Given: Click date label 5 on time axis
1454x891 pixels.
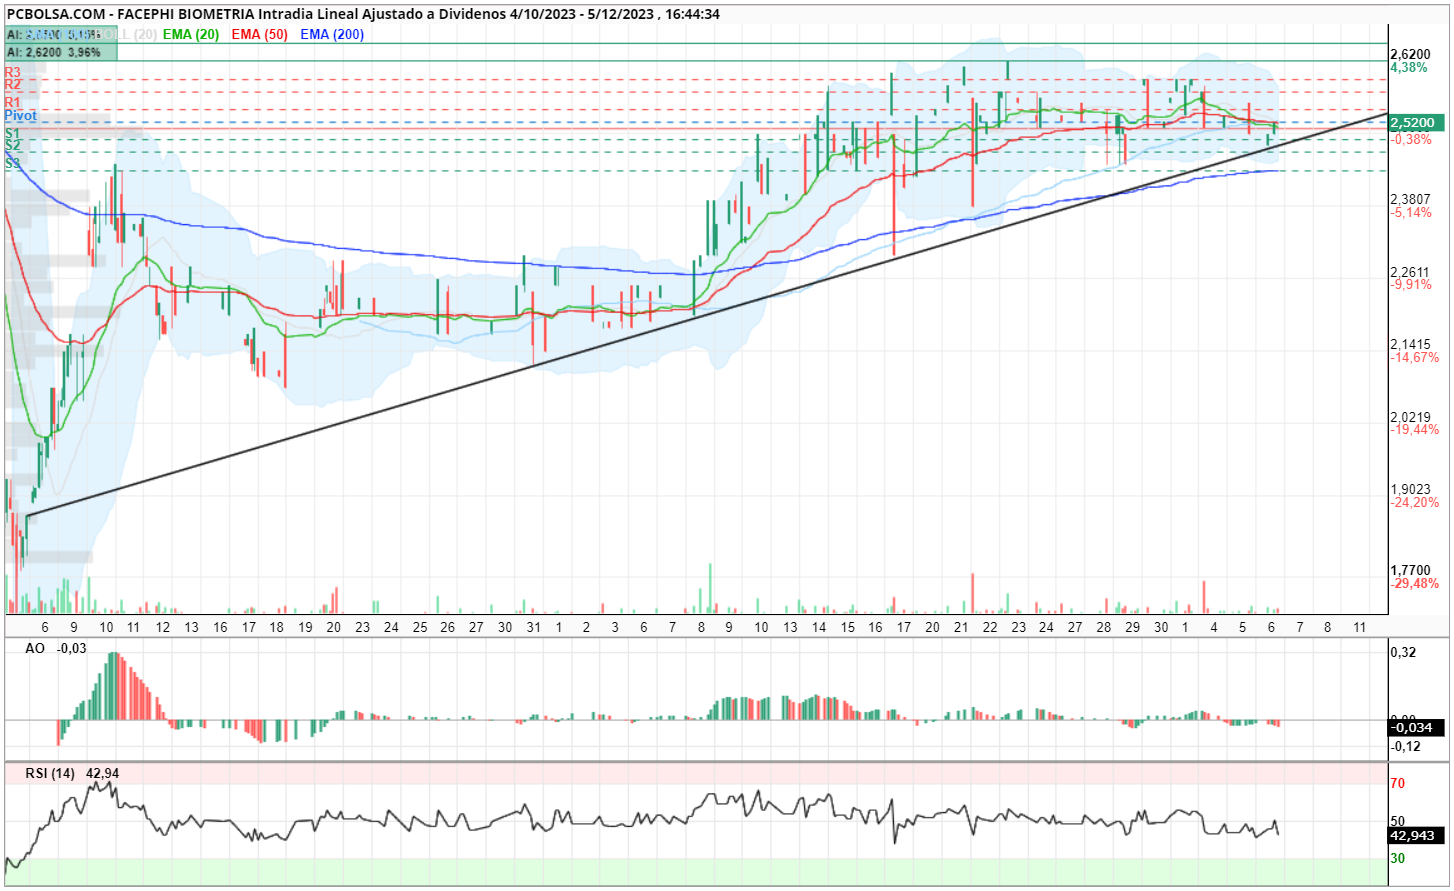Looking at the screenshot, I should [x=1243, y=628].
